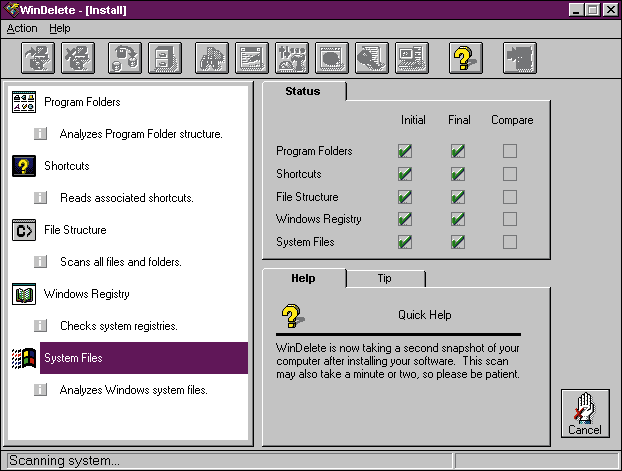The image size is (622, 471).
Task: Click the exit door toolbar icon
Action: click(520, 58)
